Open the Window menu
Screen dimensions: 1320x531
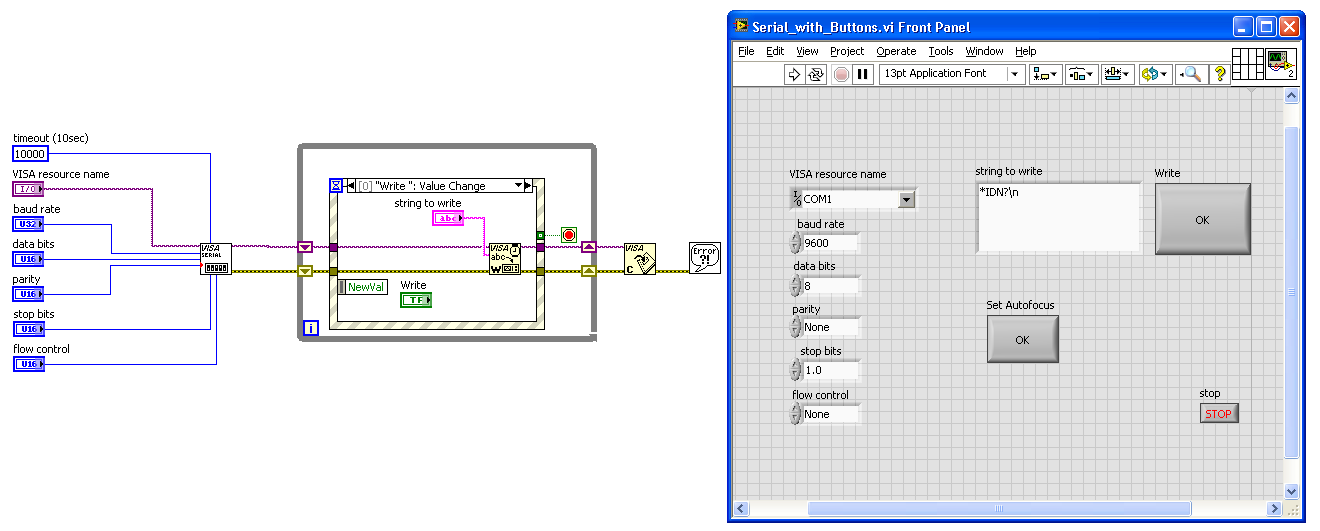[984, 51]
